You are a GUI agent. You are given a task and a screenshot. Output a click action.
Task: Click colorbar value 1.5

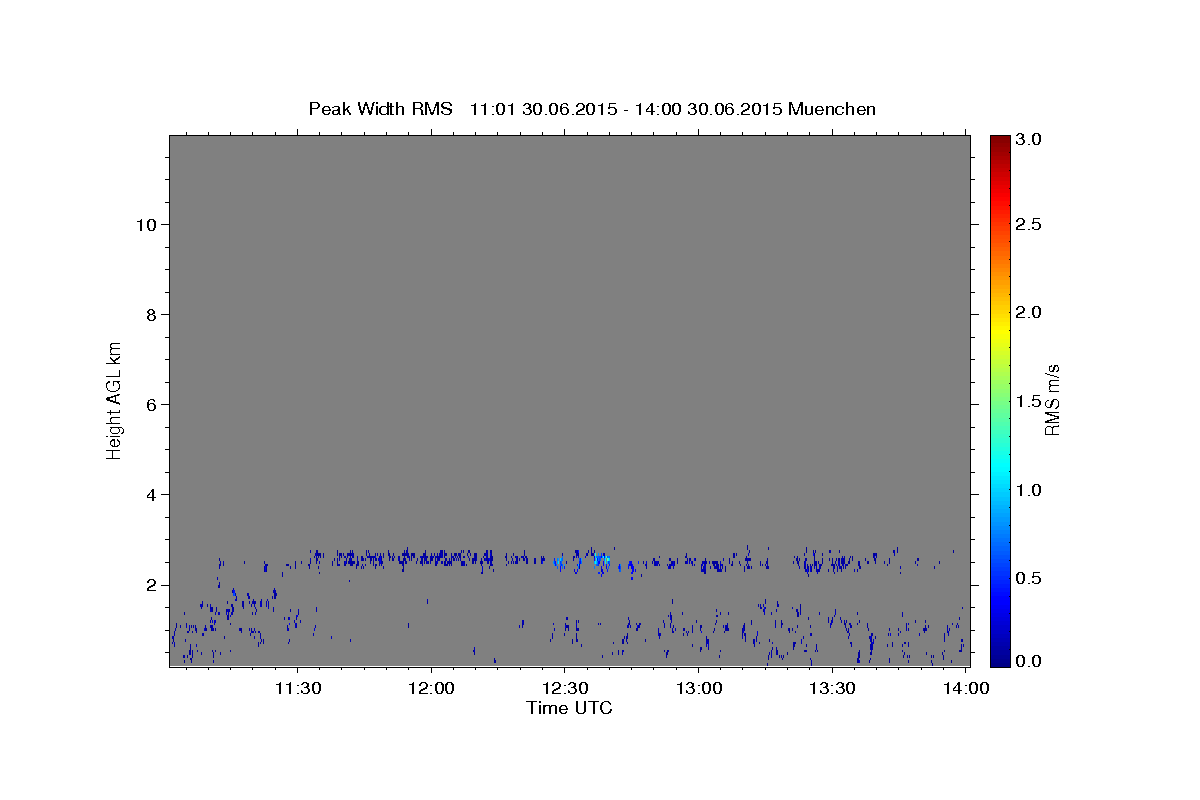[x=1030, y=401]
